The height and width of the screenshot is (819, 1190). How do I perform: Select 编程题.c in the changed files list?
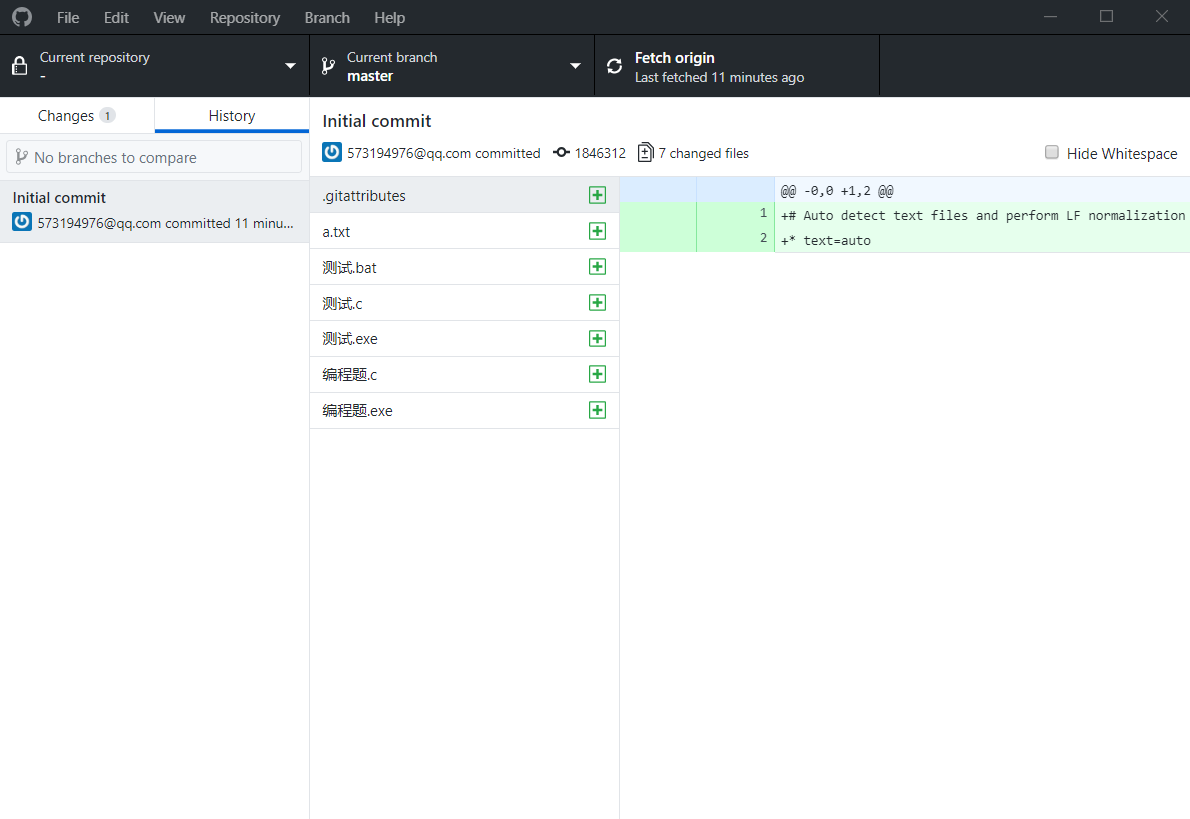350,375
